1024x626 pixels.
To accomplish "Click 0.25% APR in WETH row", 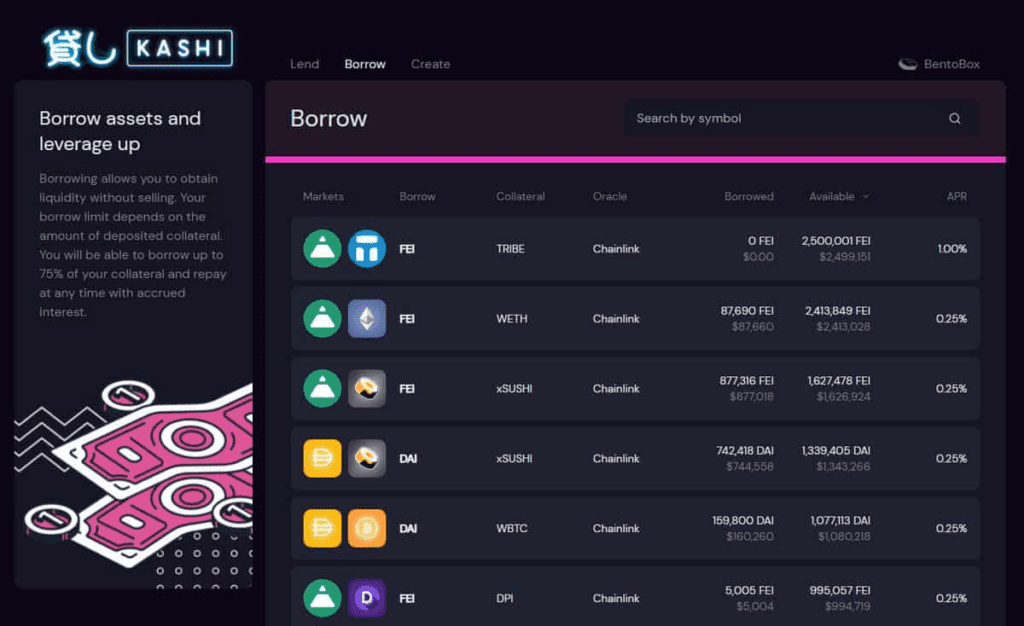I will [x=951, y=319].
